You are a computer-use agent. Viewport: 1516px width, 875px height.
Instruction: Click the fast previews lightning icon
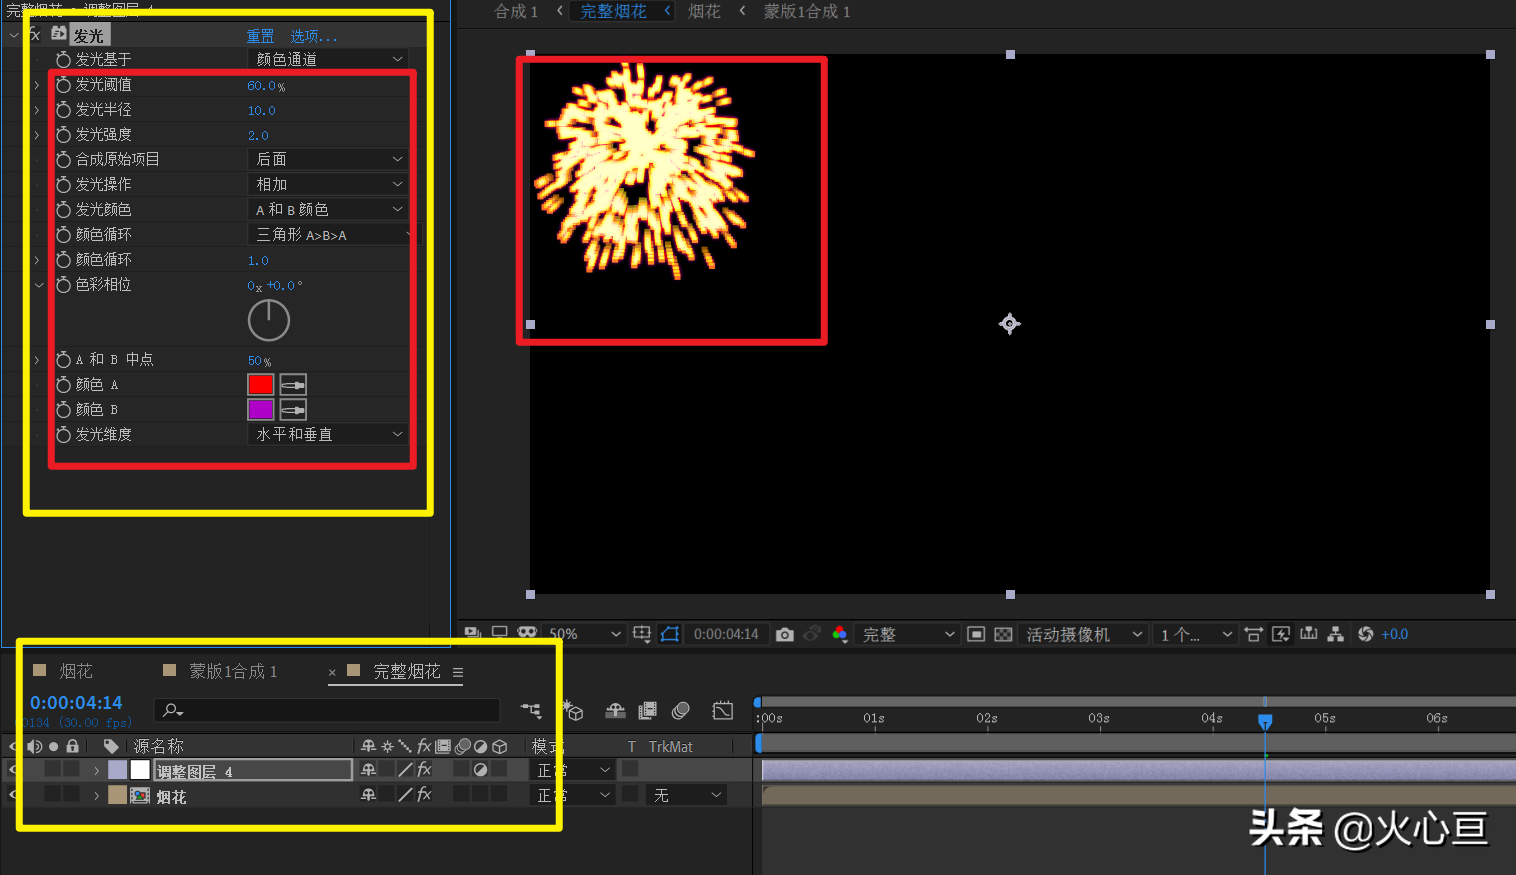click(1281, 634)
